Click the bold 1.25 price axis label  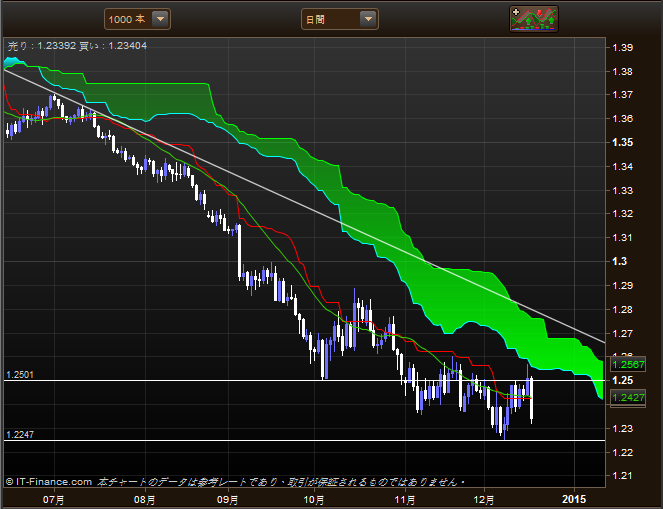[623, 380]
